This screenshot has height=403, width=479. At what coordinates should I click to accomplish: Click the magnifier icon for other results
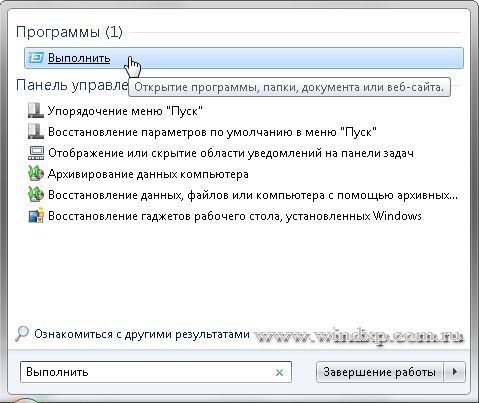pos(22,334)
